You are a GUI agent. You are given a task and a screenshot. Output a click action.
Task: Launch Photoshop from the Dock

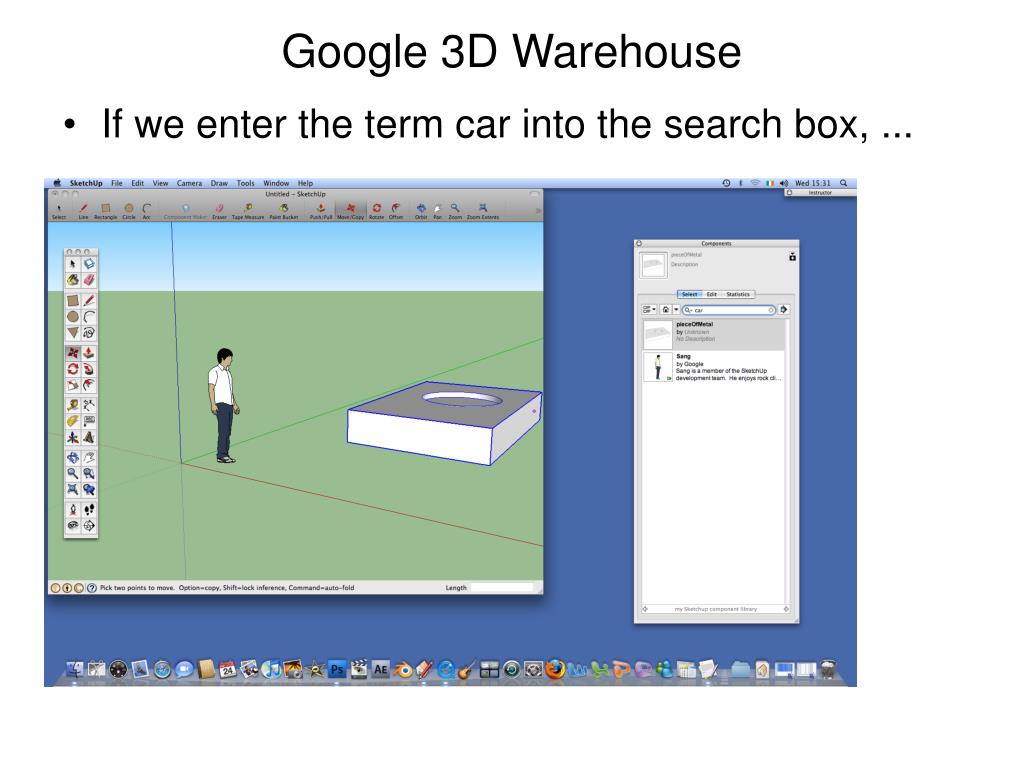[337, 669]
